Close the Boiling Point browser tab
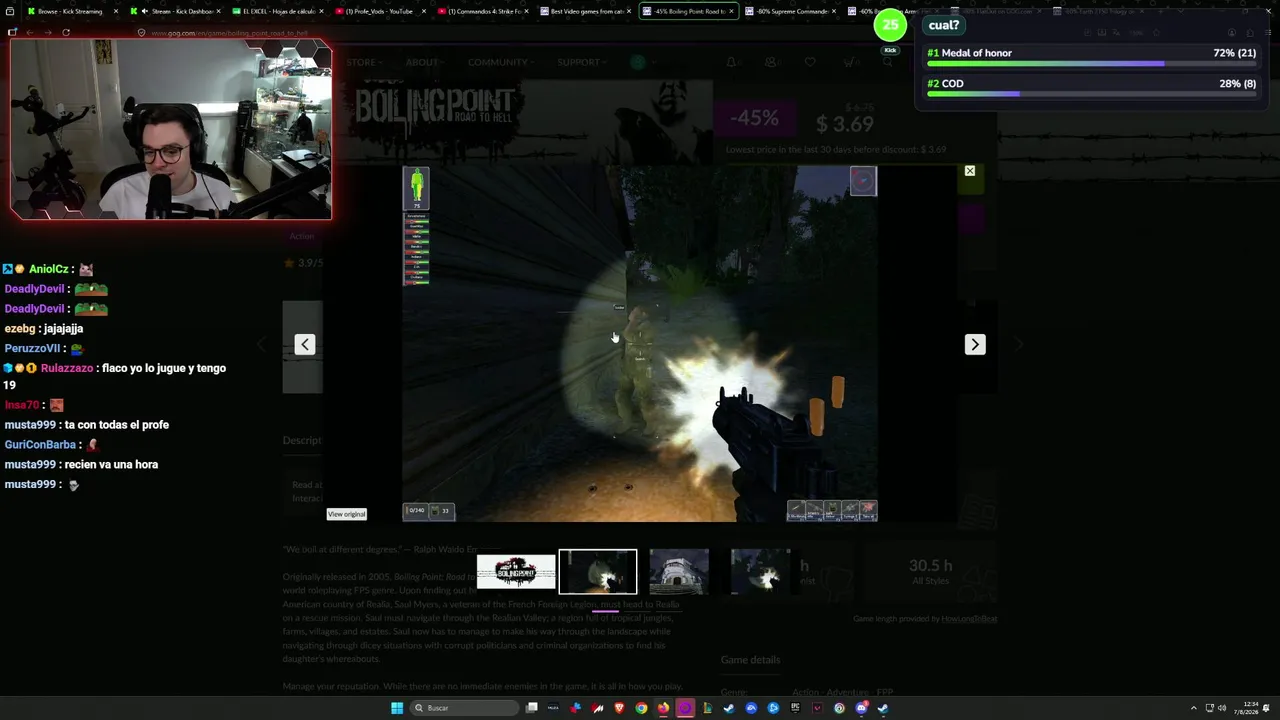Viewport: 1280px width, 720px height. pos(732,11)
